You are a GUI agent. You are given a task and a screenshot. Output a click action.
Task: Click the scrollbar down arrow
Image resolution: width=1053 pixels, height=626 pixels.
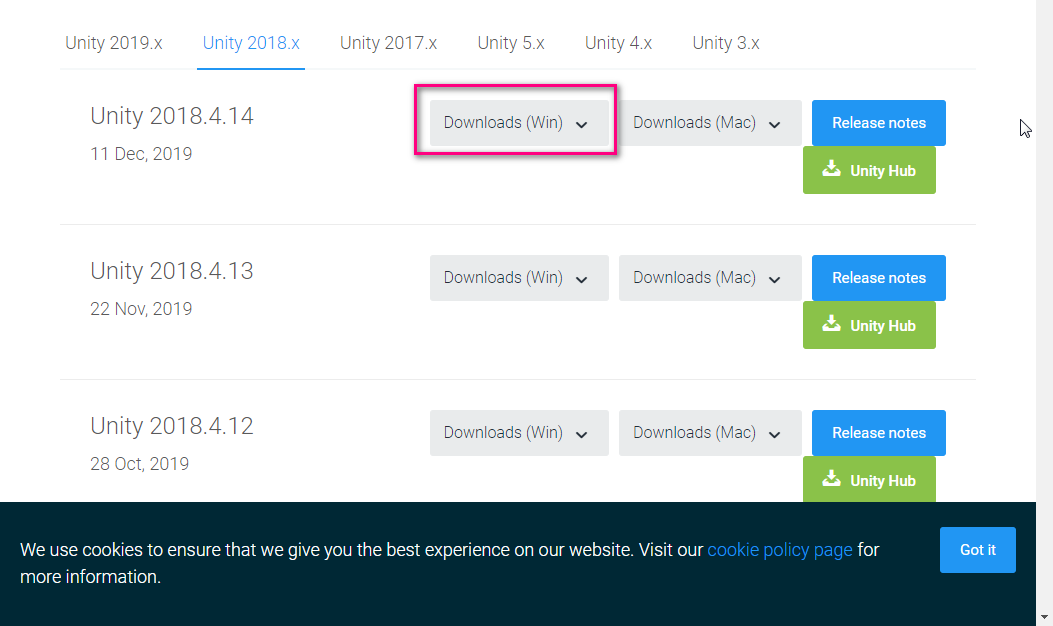click(1044, 617)
